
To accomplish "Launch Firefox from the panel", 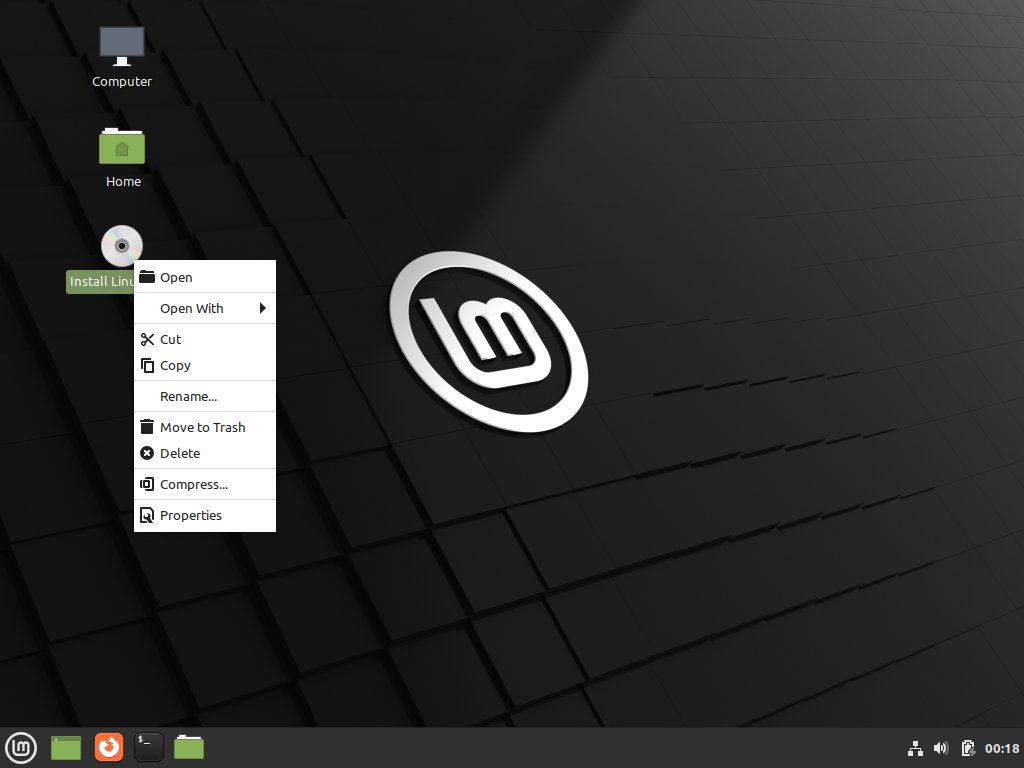I will (108, 747).
